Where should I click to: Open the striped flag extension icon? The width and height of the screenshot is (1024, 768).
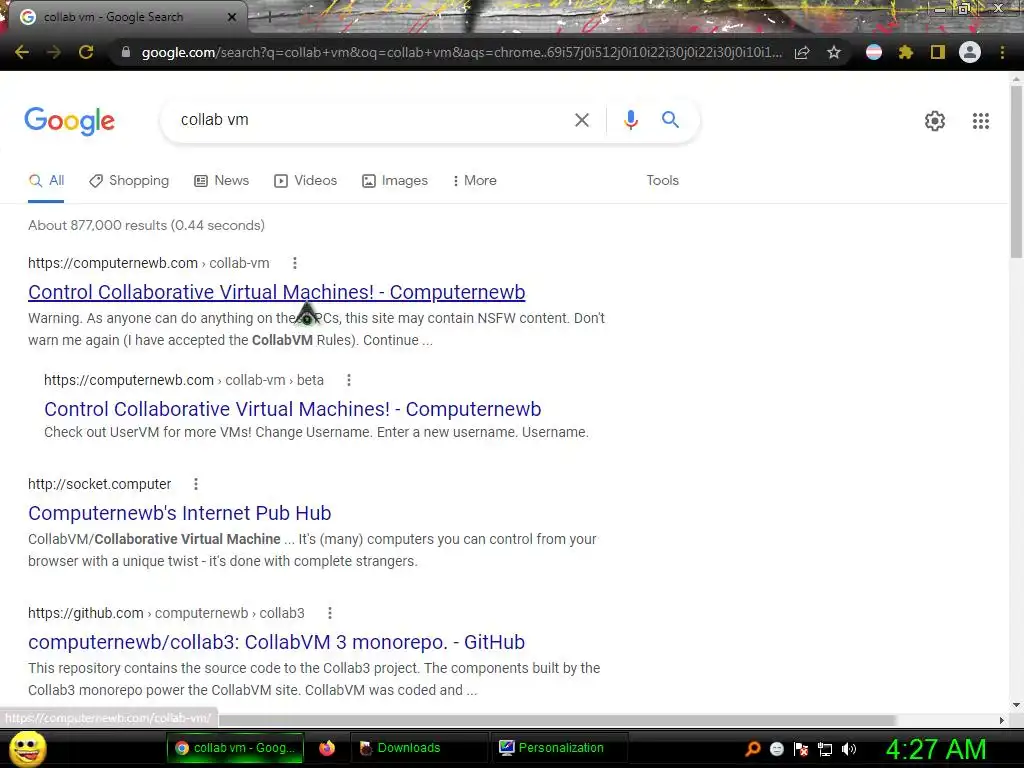(874, 52)
